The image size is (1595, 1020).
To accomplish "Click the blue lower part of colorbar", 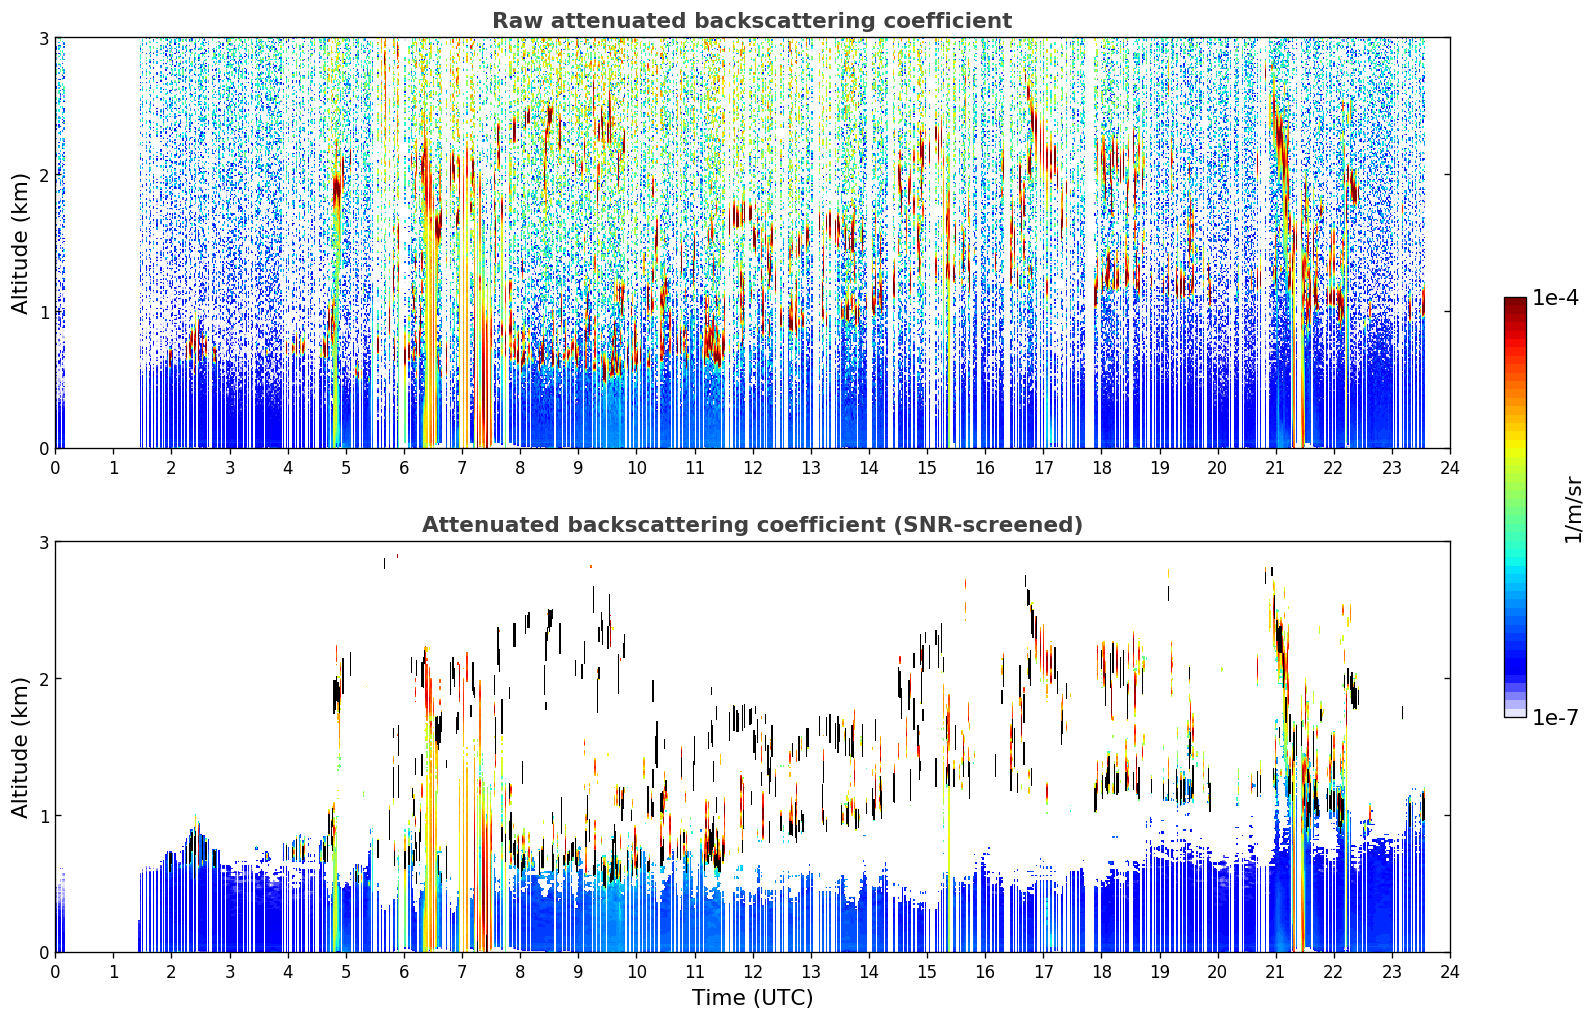I will point(1515,640).
